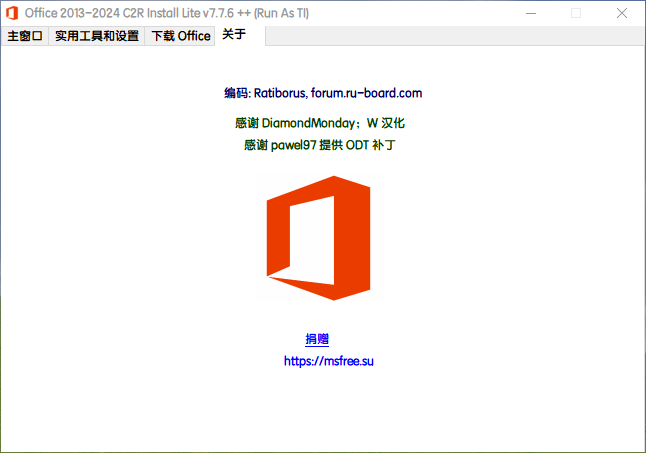Open the https://msfree.su link
This screenshot has height=453, width=646.
pos(328,361)
